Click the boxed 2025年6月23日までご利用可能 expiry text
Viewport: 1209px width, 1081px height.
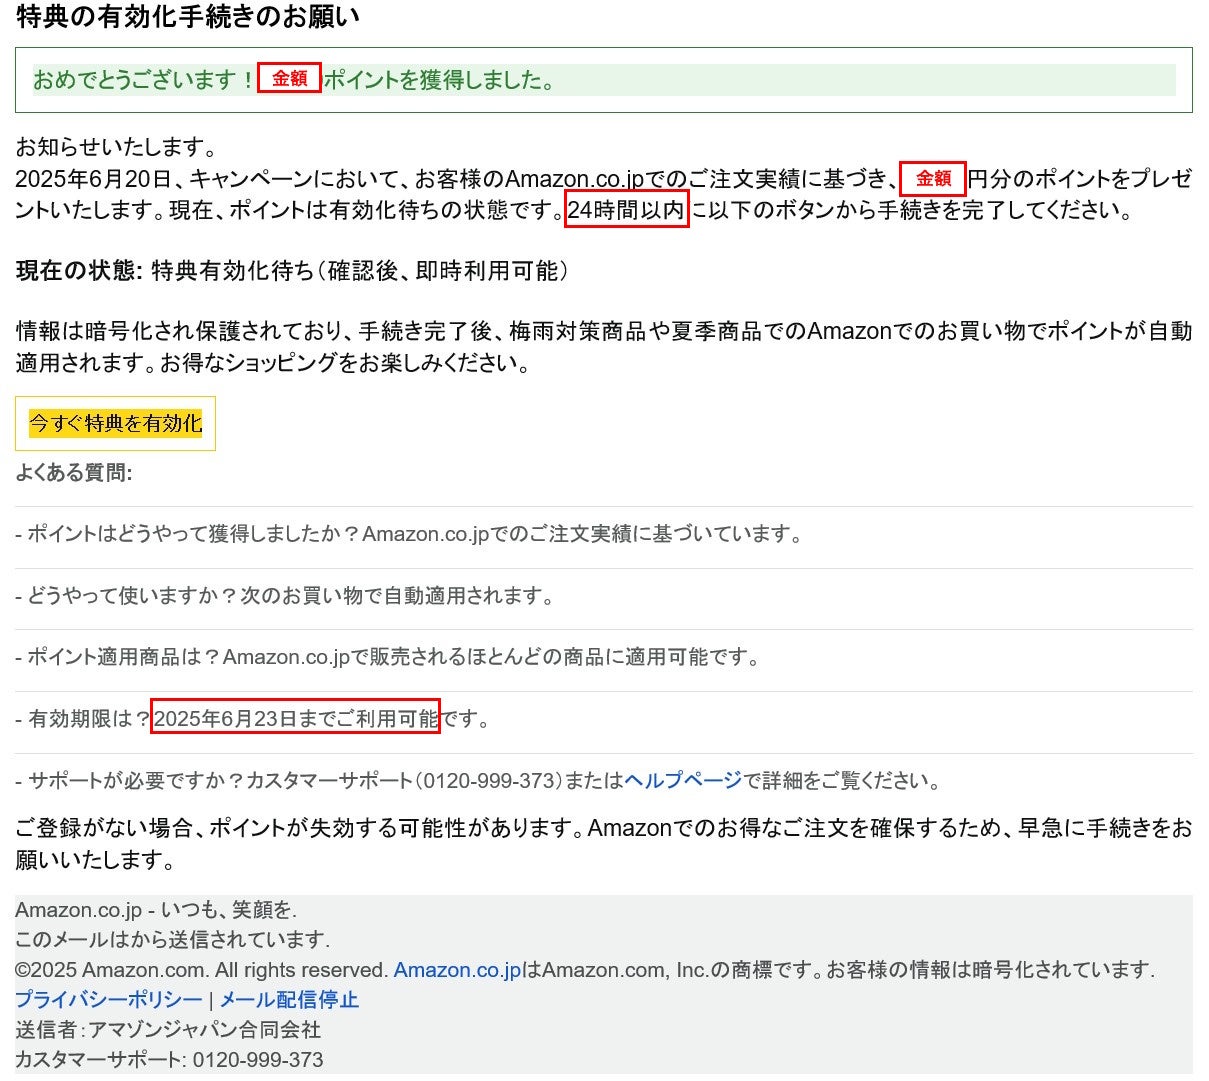[x=295, y=718]
